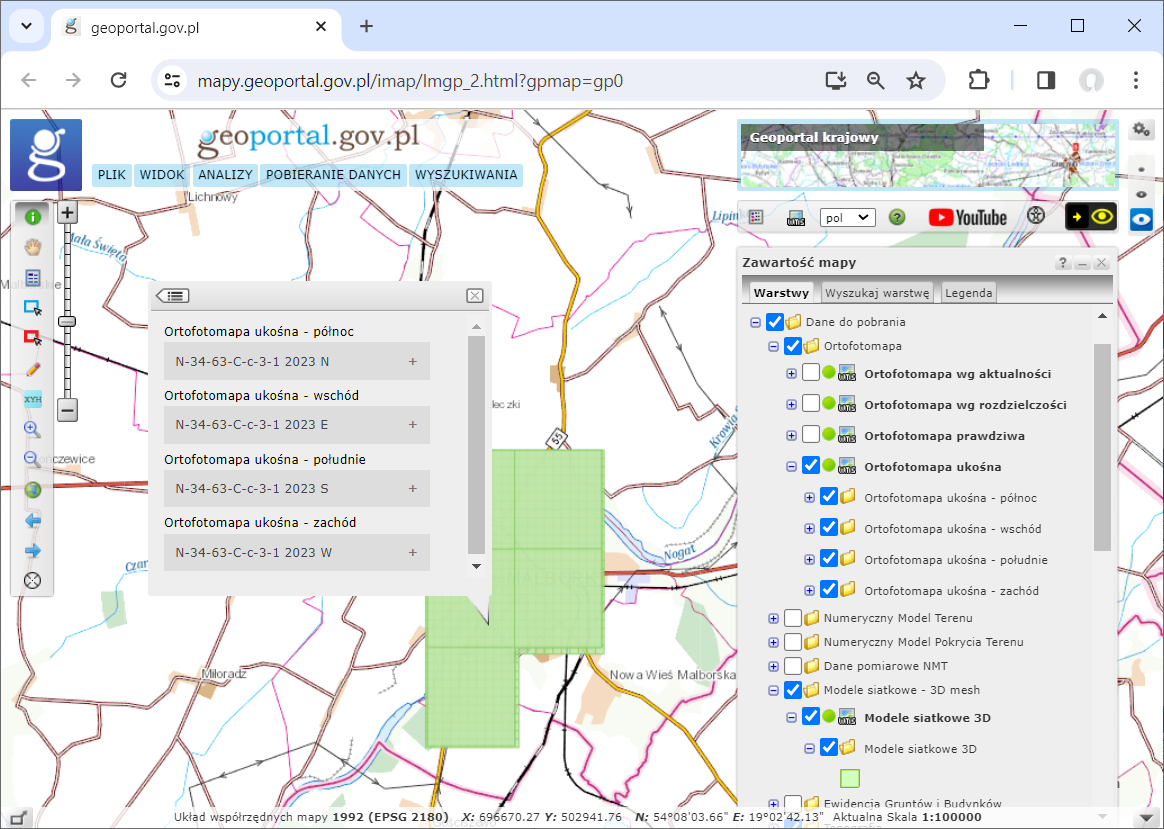1164x829 pixels.
Task: Open the YouTube channel link icon
Action: click(x=967, y=217)
